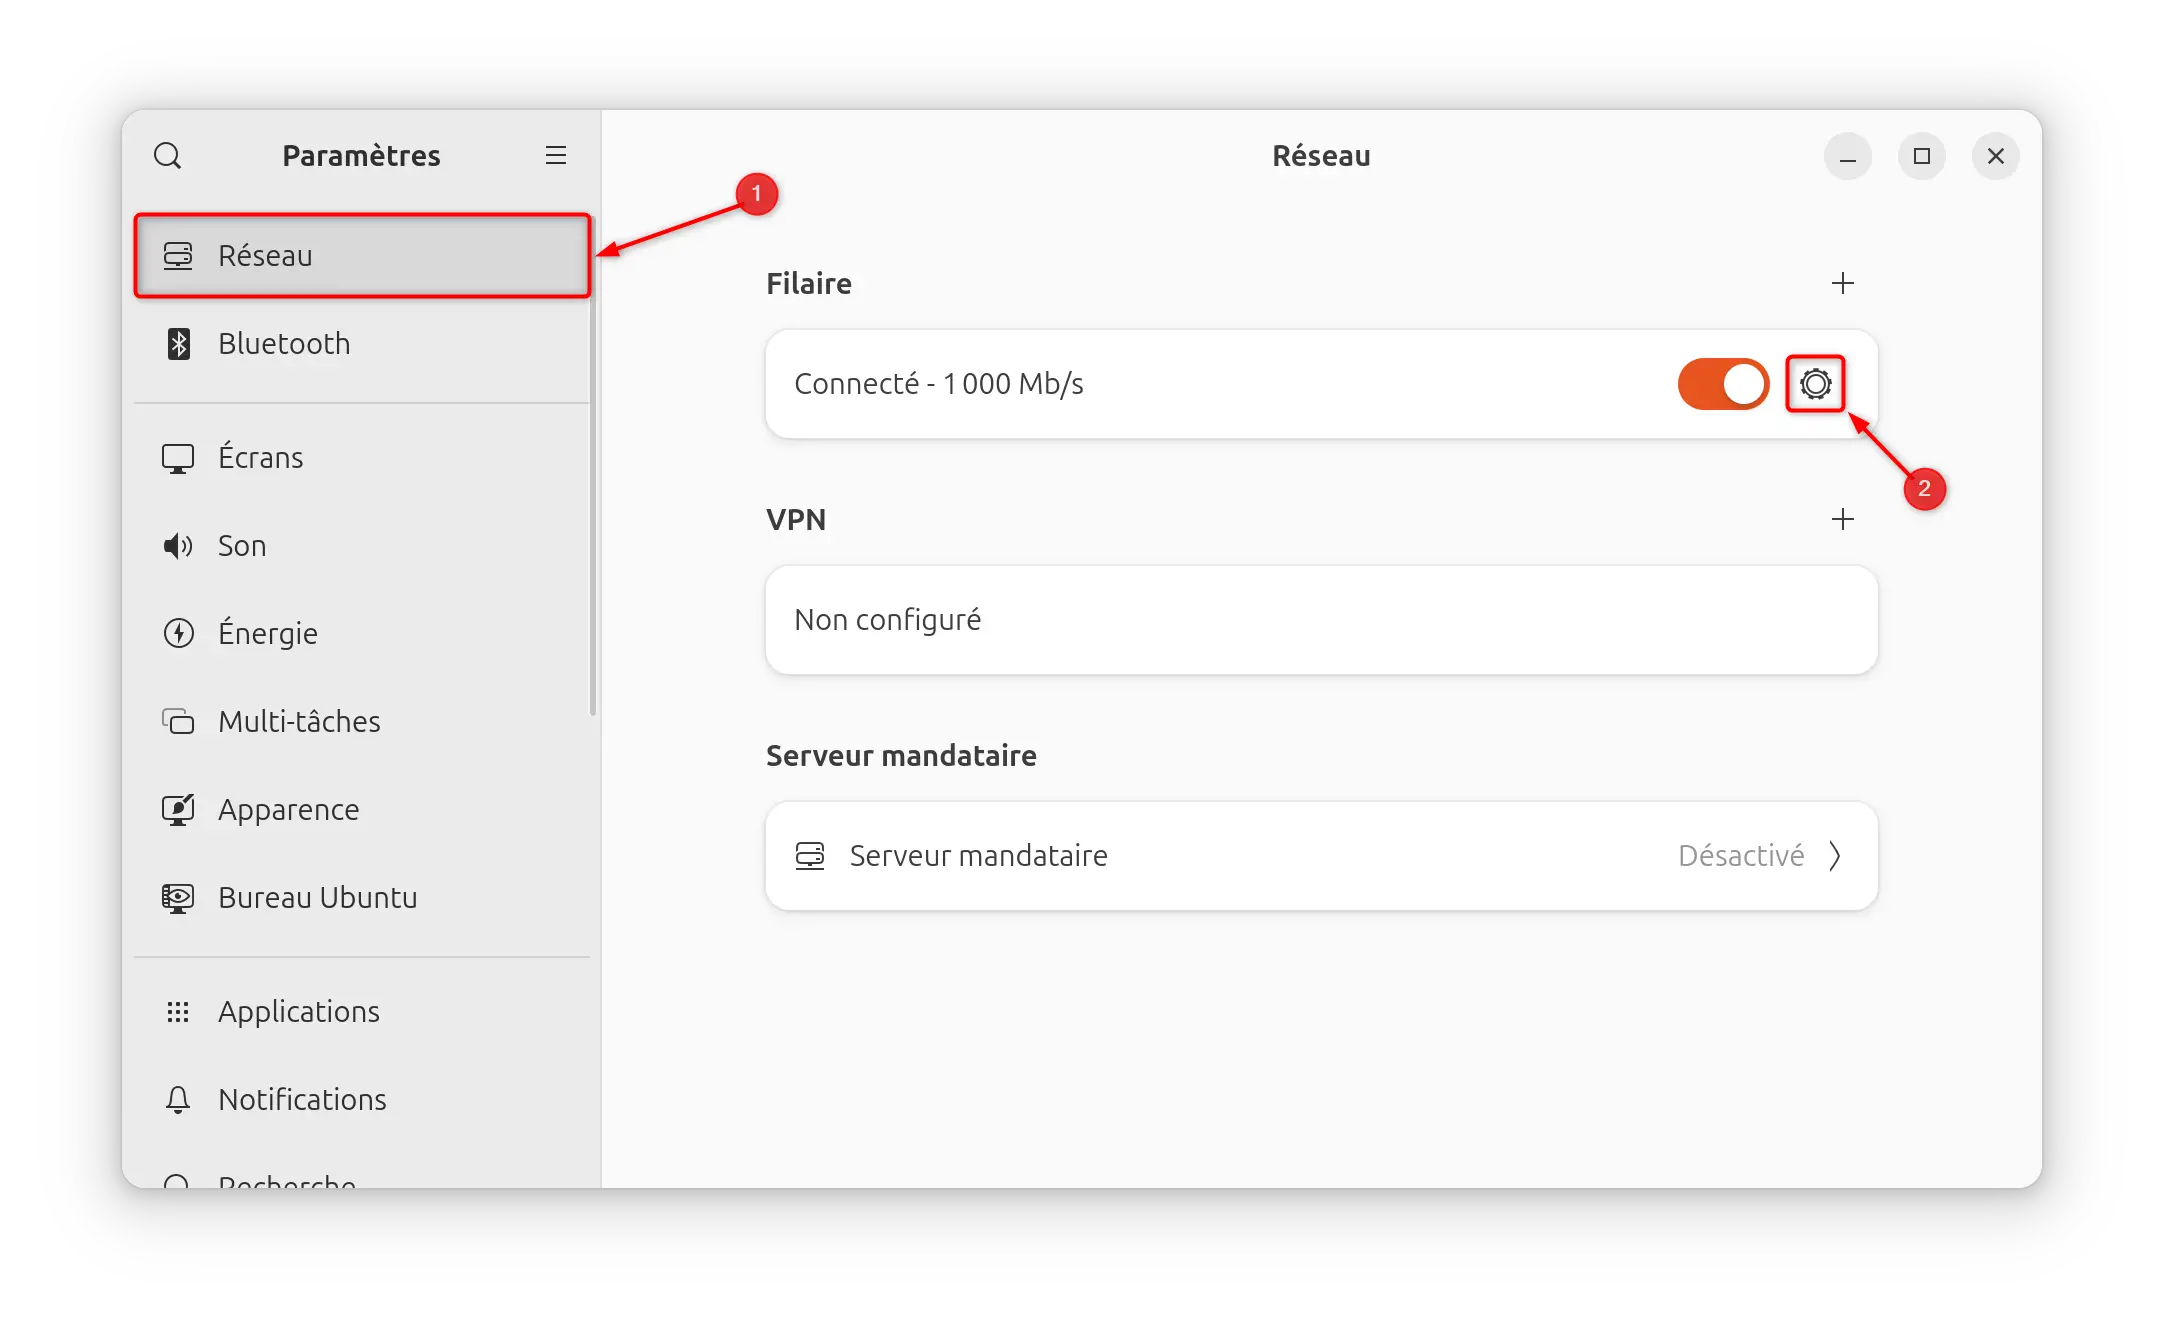The width and height of the screenshot is (2164, 1322).
Task: Click the Bureau Ubuntu icon
Action: (x=178, y=898)
